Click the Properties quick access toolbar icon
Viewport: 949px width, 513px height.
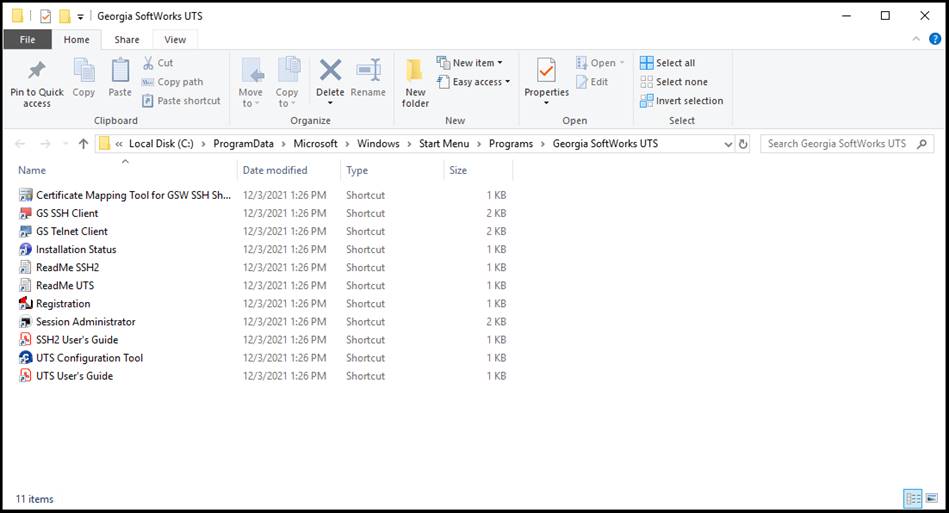(45, 16)
